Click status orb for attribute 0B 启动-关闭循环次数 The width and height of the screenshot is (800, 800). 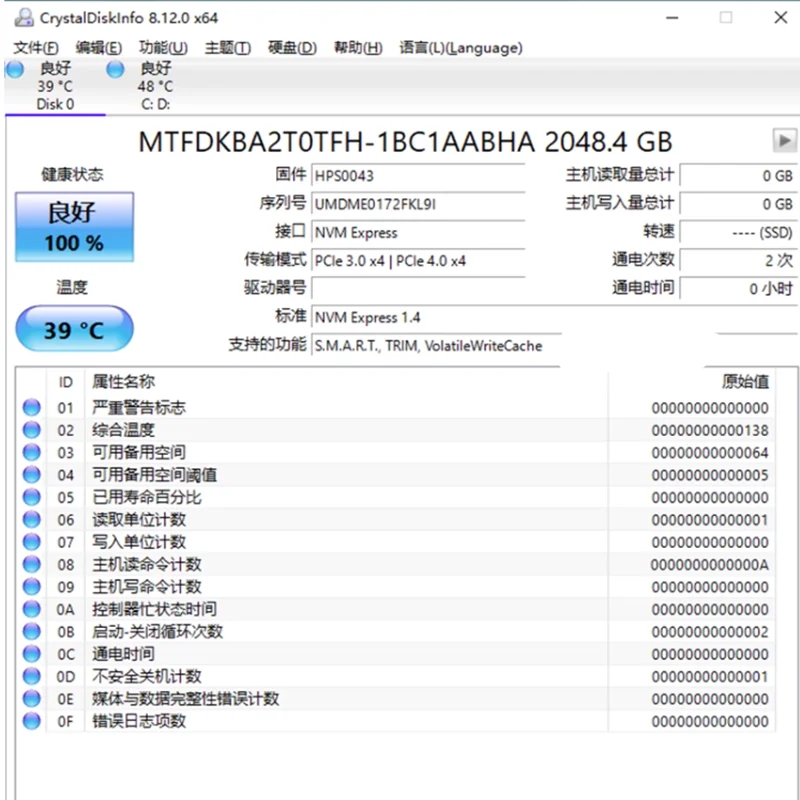coord(32,631)
